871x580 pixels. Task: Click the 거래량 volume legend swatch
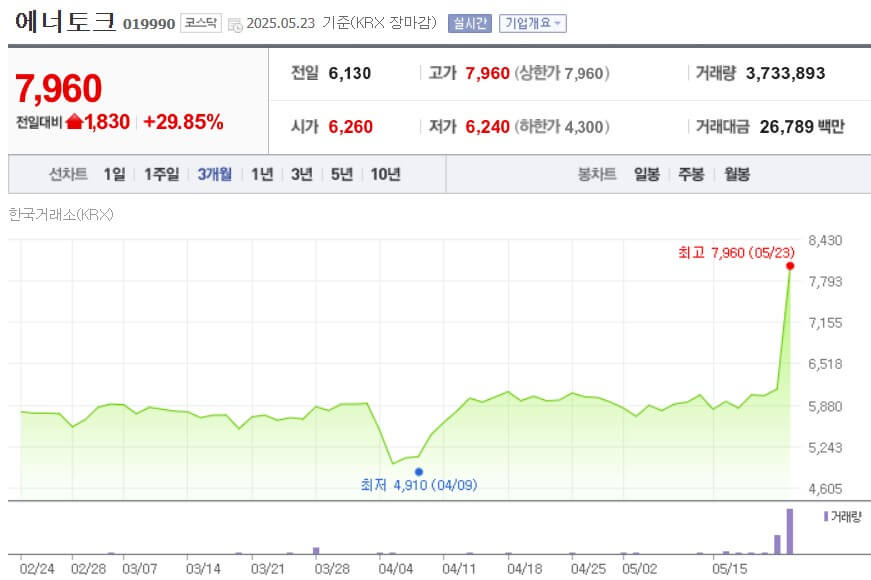[826, 517]
